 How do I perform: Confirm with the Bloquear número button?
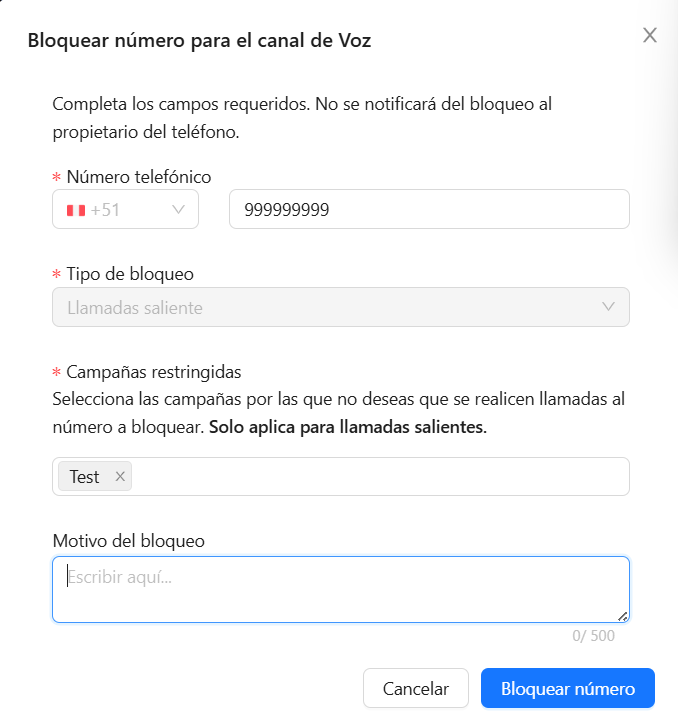pyautogui.click(x=567, y=689)
